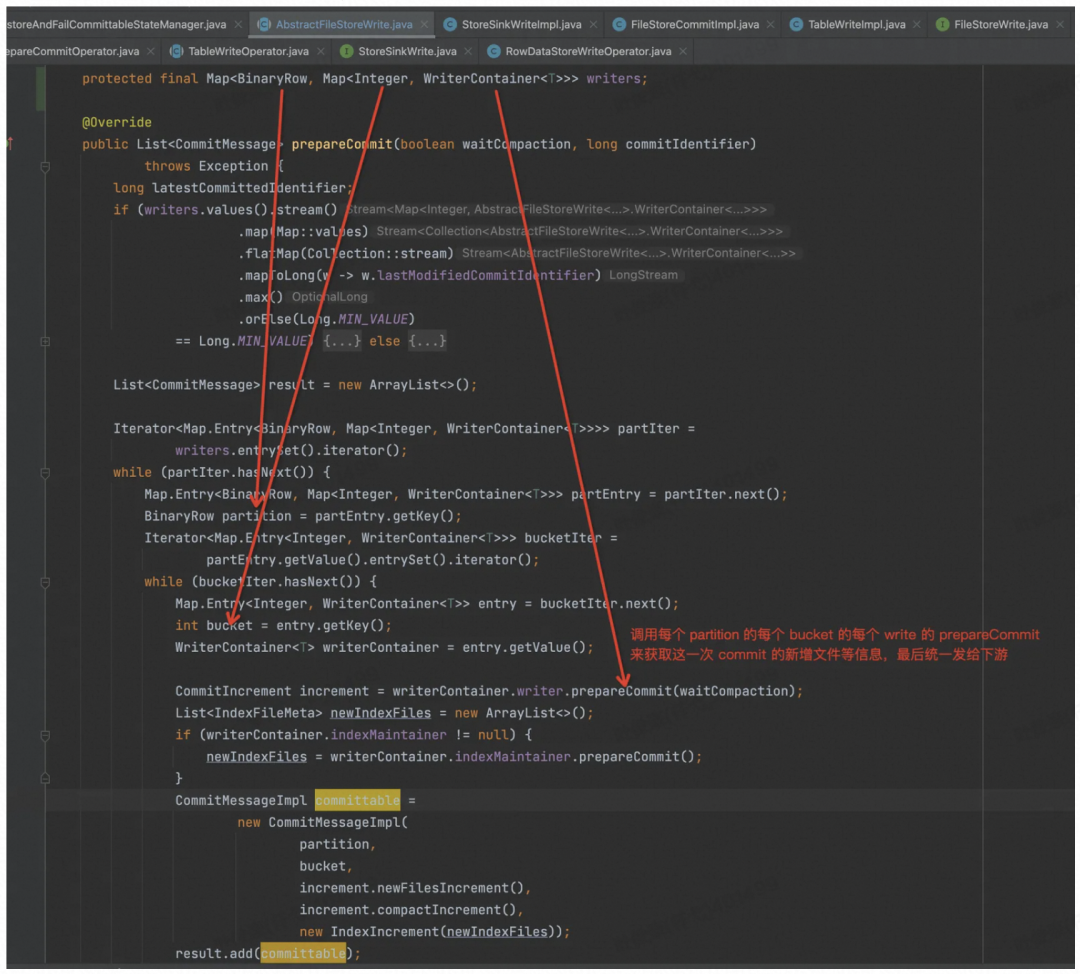Close the StoreSinkWriteImpl.java tab

(593, 24)
